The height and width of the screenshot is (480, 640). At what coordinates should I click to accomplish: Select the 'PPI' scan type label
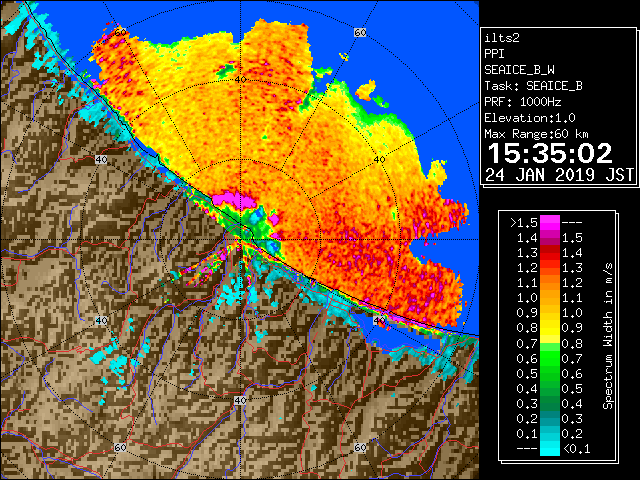coord(494,54)
